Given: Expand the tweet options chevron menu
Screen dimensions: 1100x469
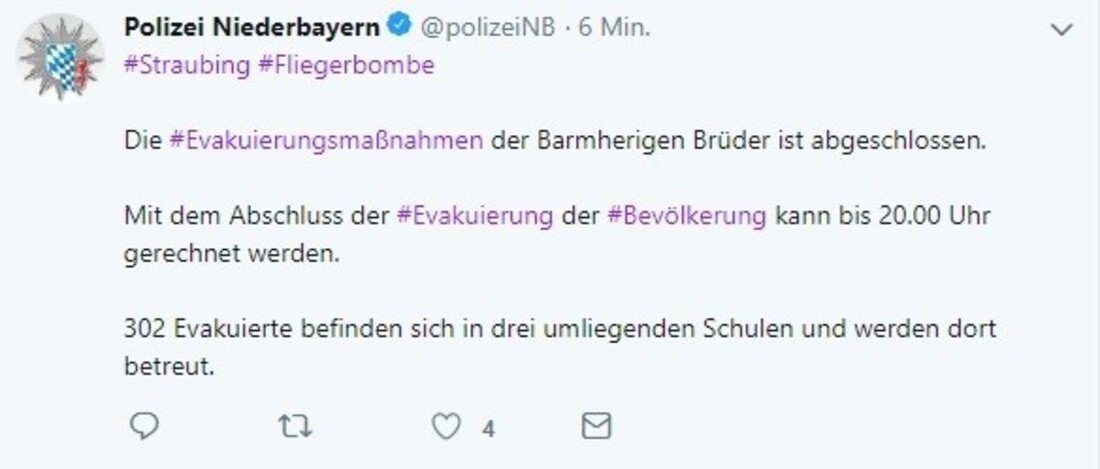Looking at the screenshot, I should point(1060,29).
